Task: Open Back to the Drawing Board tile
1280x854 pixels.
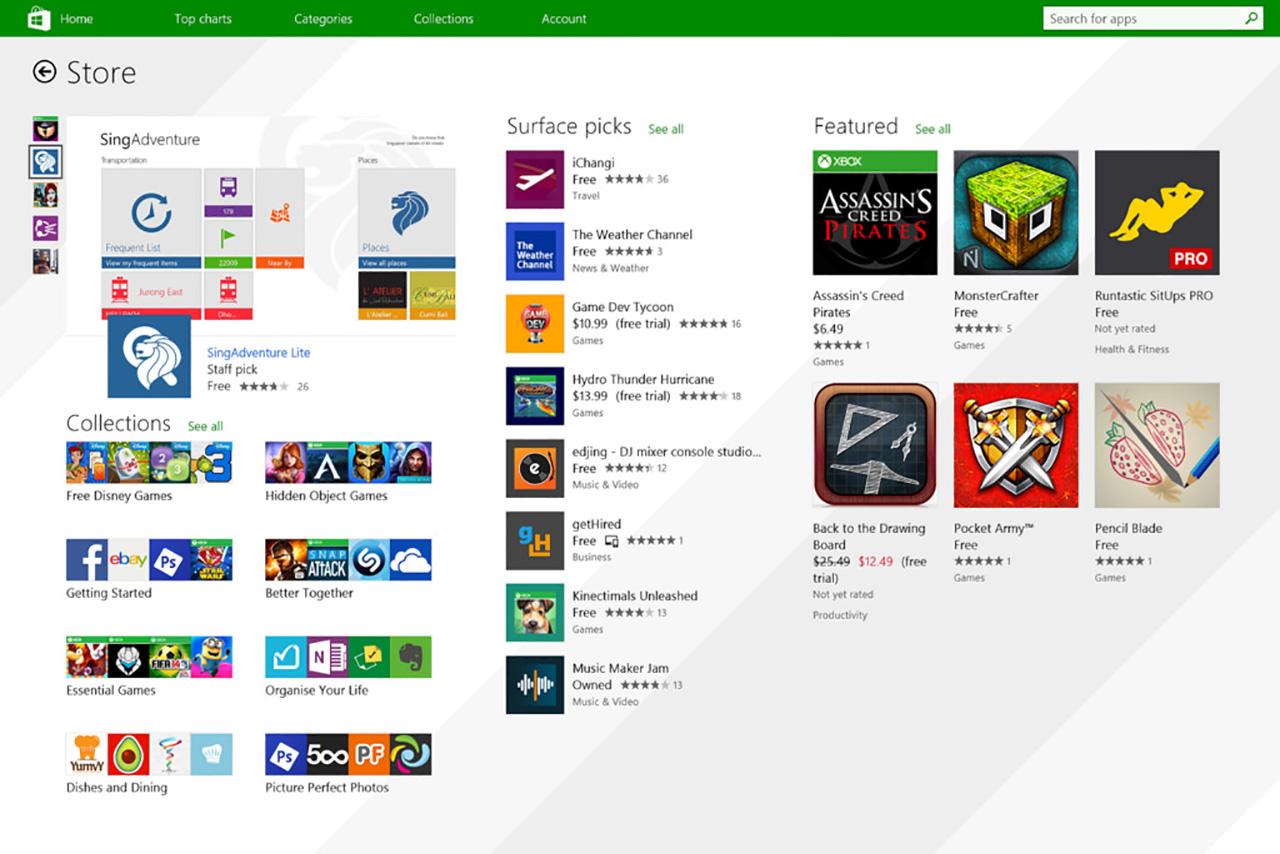Action: pyautogui.click(x=875, y=445)
